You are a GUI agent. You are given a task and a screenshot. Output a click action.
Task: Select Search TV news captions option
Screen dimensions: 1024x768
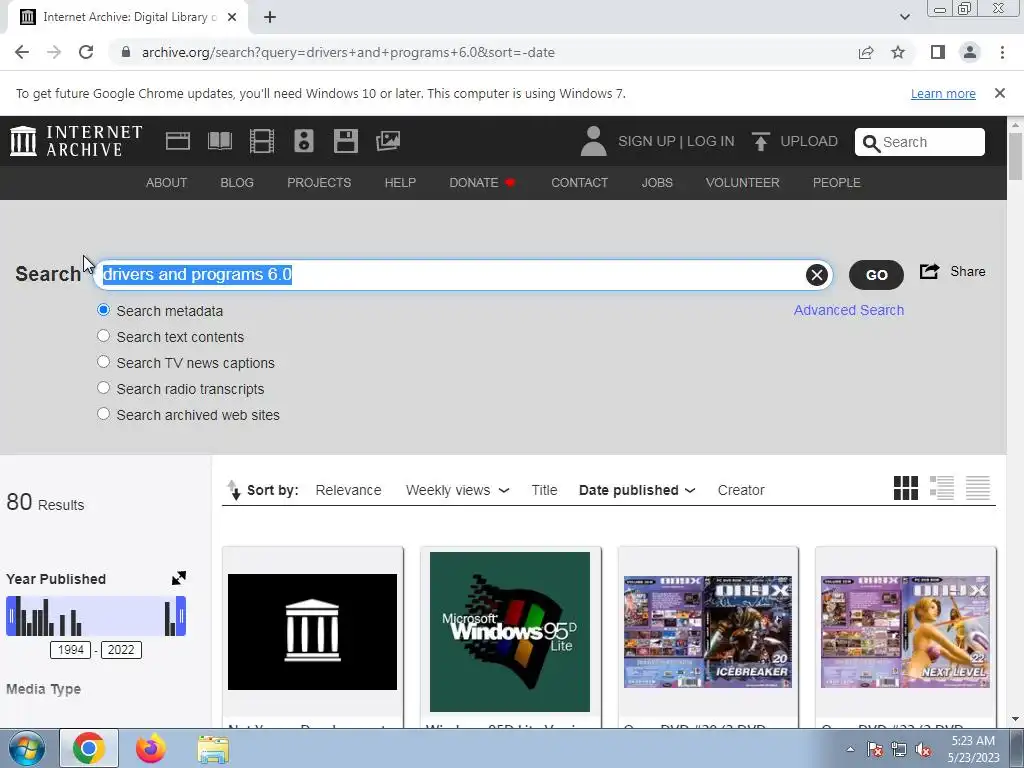click(x=103, y=362)
